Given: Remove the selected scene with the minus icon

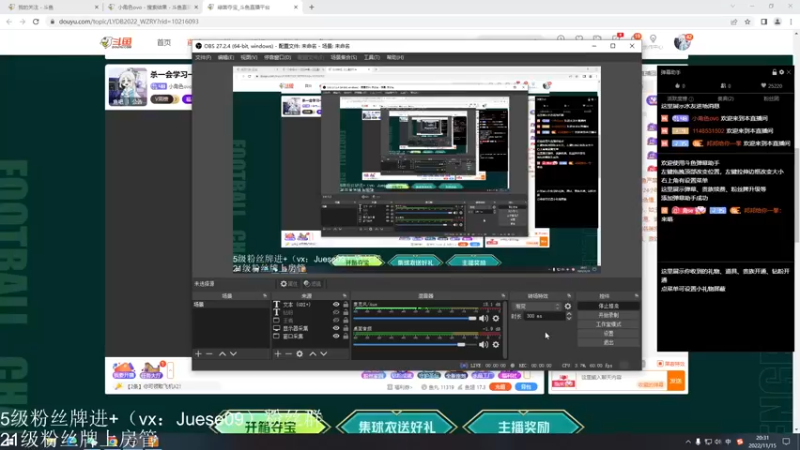Looking at the screenshot, I should pos(209,354).
